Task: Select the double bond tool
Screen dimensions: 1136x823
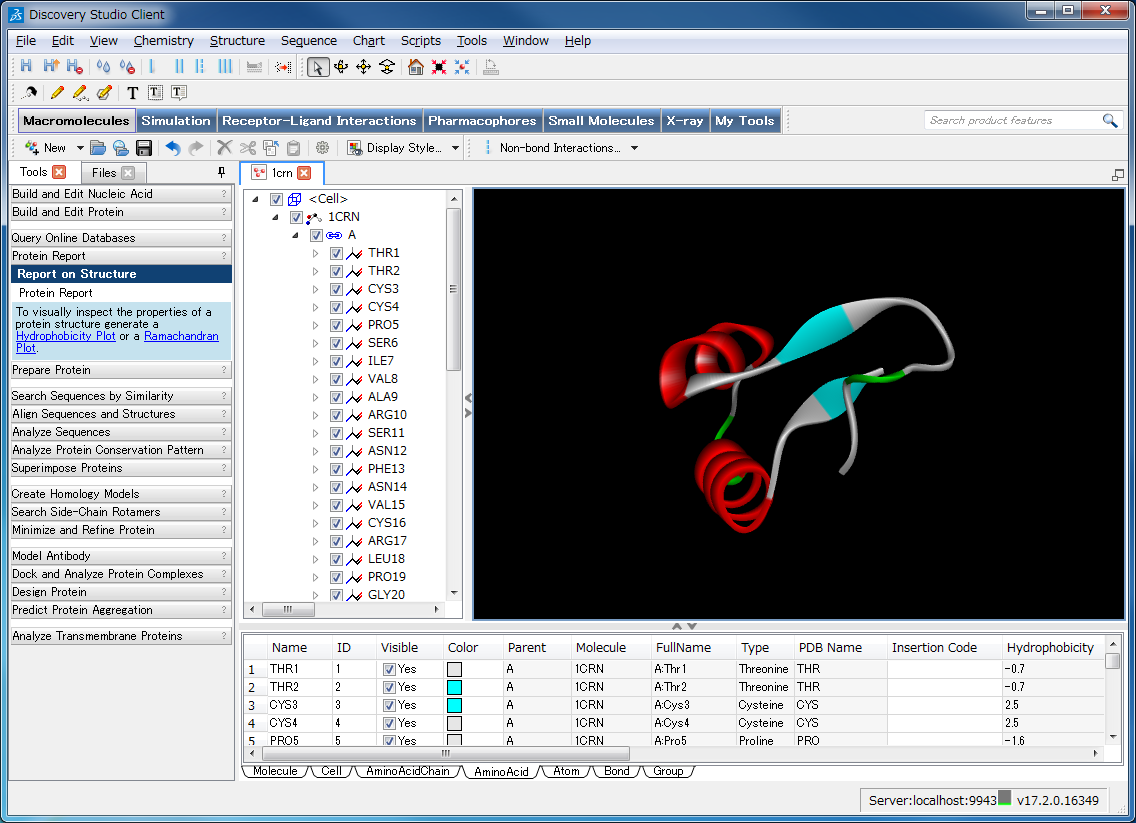Action: [x=179, y=67]
